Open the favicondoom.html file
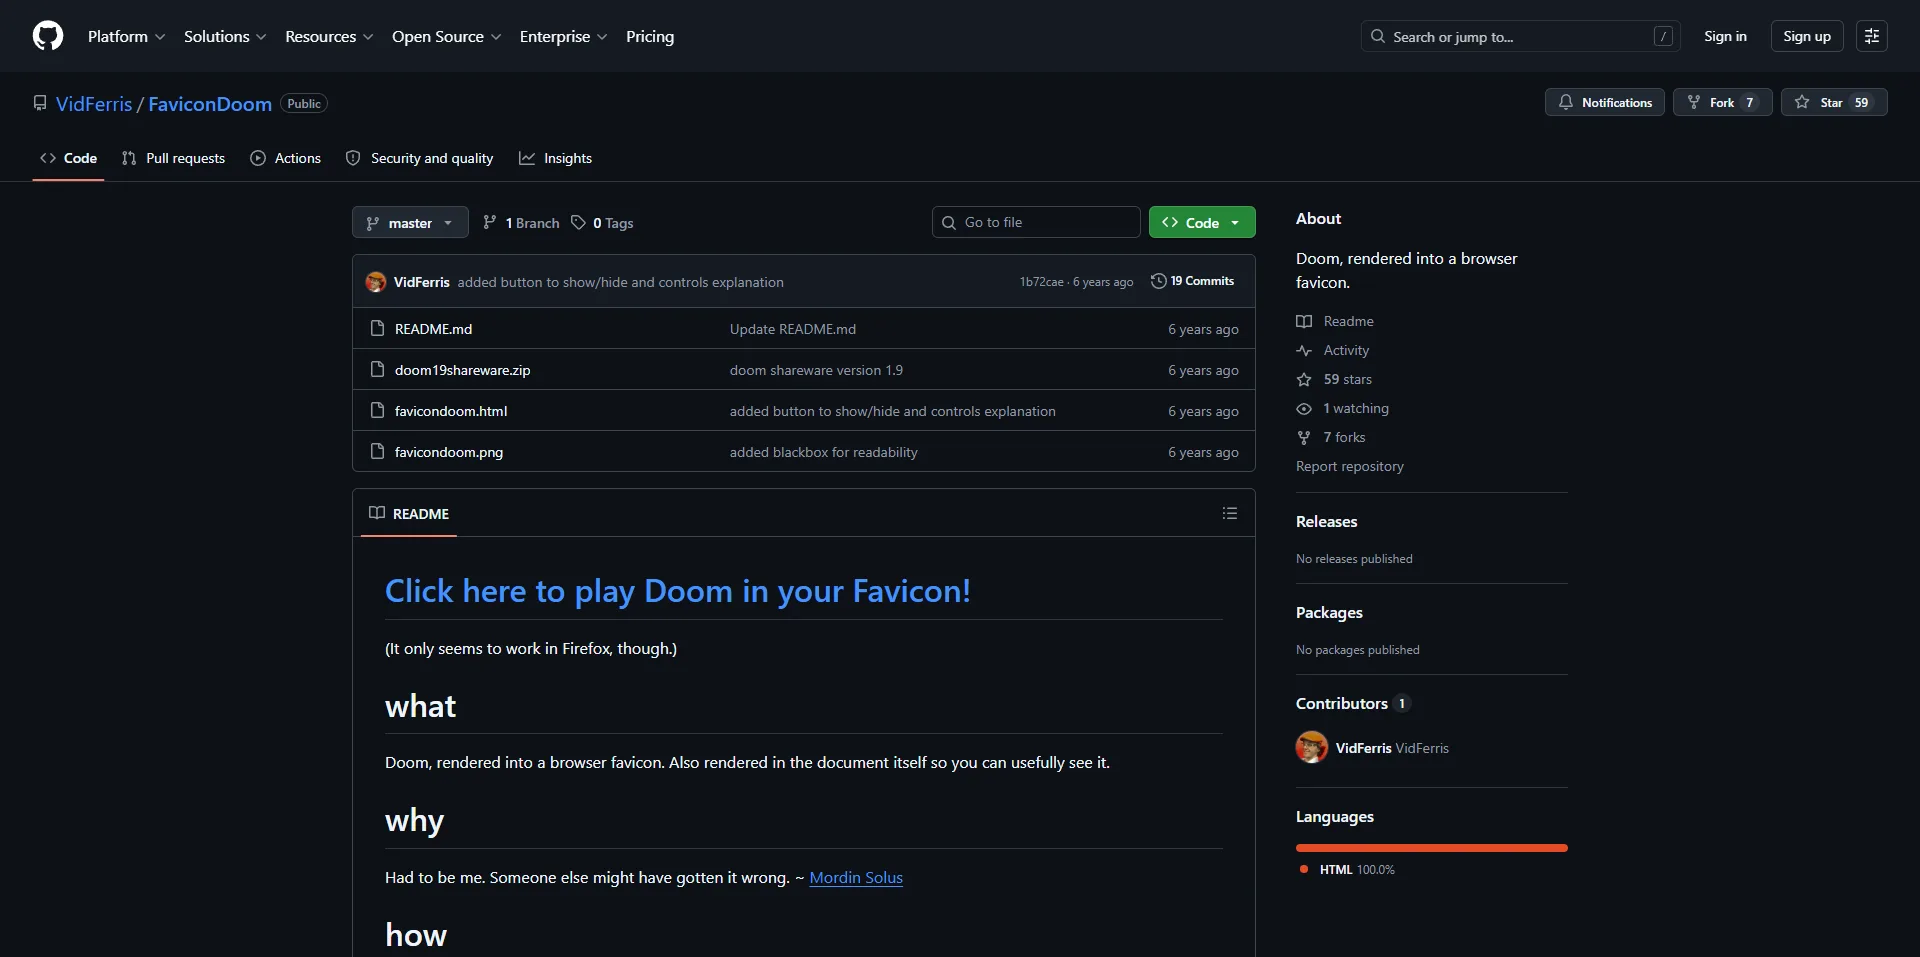This screenshot has height=957, width=1920. (x=451, y=411)
